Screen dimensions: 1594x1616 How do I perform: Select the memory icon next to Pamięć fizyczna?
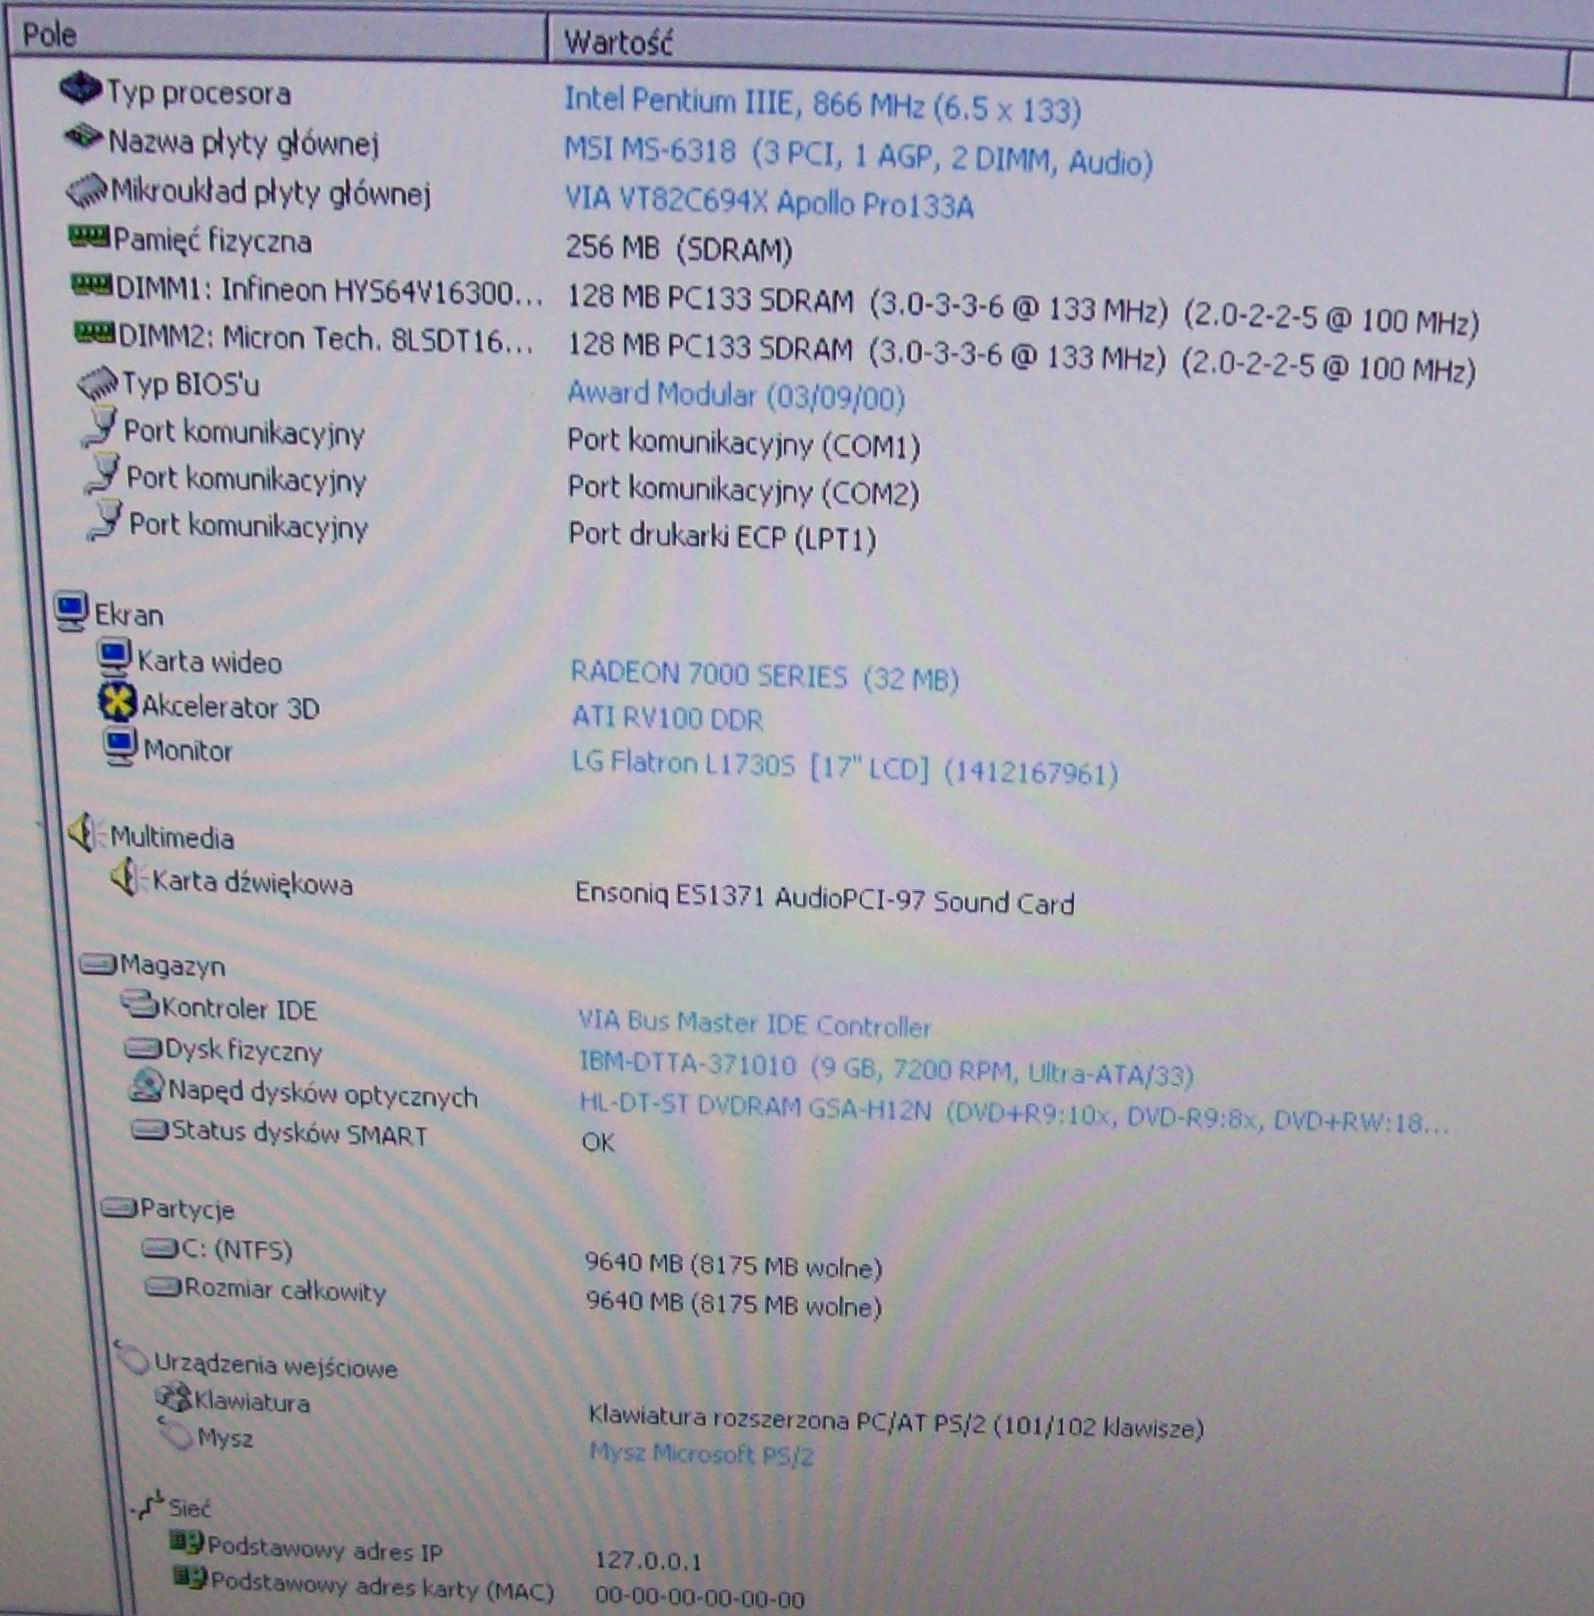click(88, 237)
